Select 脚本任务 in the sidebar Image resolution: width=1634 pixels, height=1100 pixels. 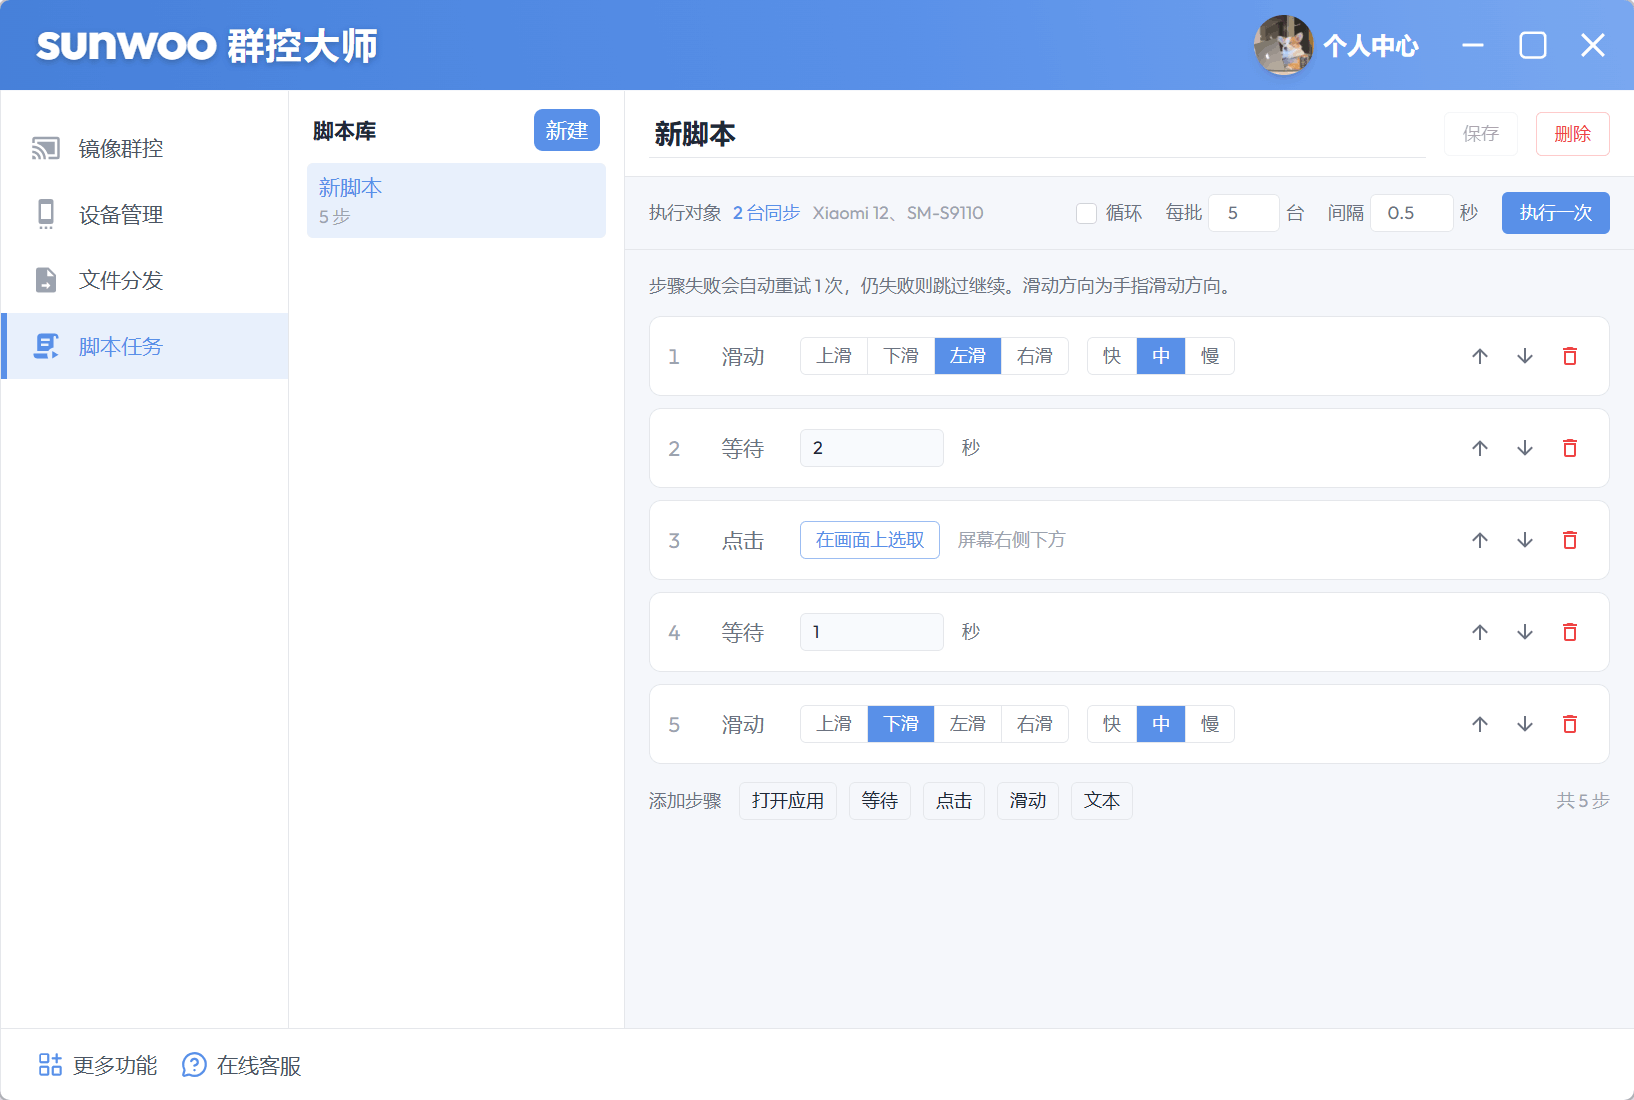click(145, 346)
